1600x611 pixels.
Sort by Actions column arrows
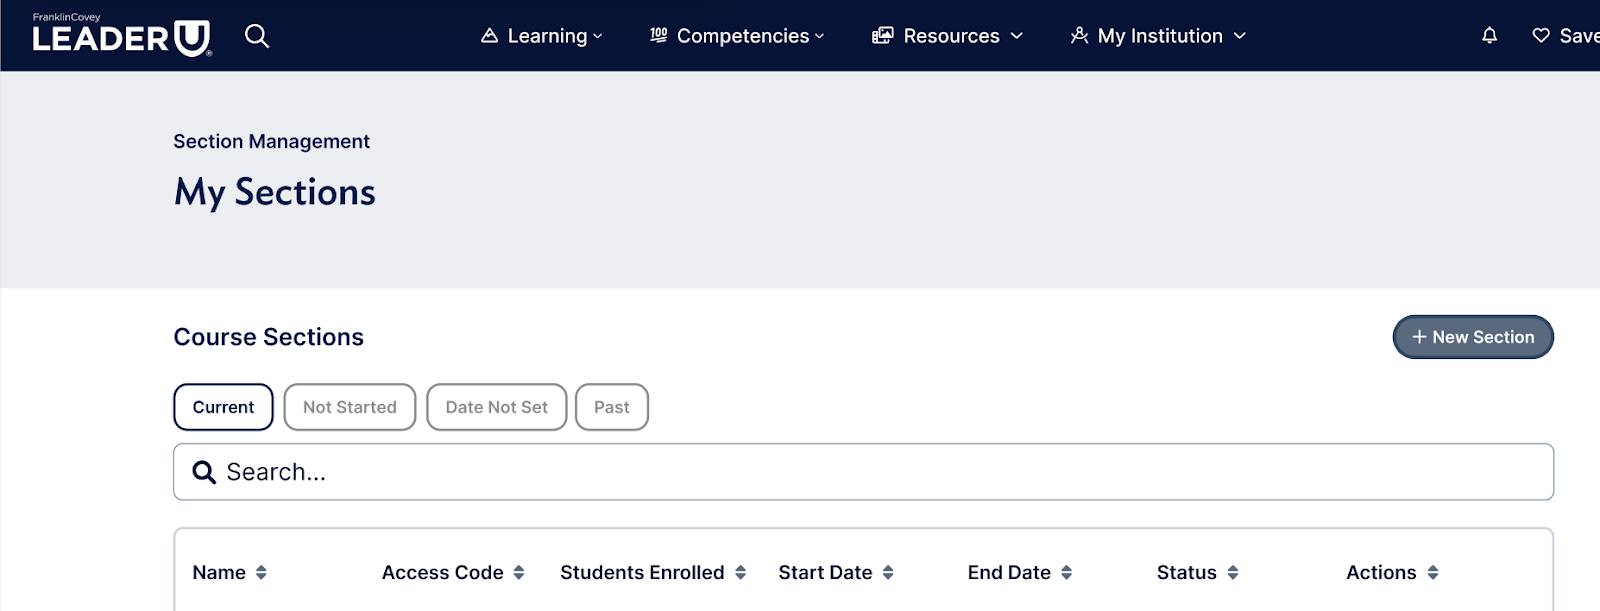point(1433,573)
